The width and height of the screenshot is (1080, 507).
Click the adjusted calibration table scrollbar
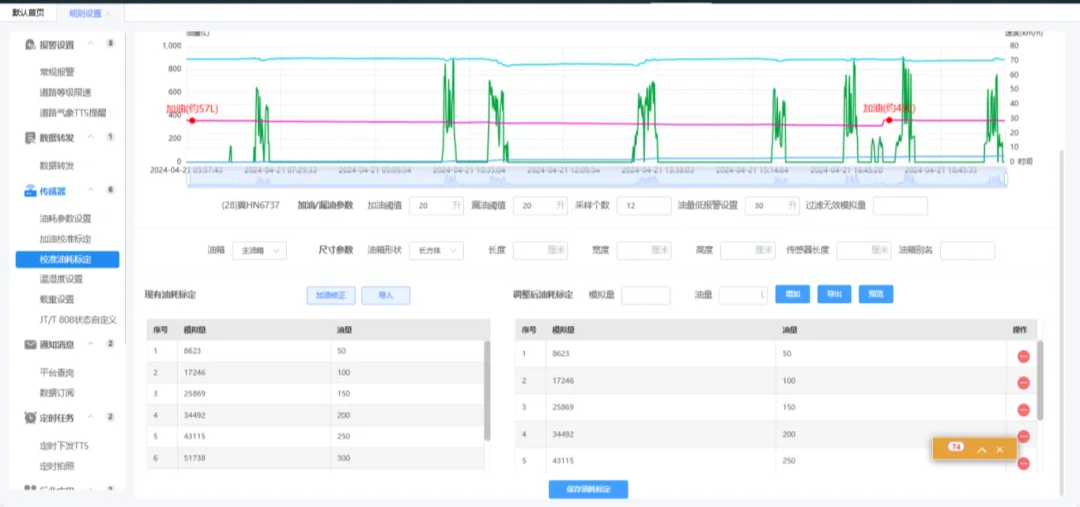1040,380
